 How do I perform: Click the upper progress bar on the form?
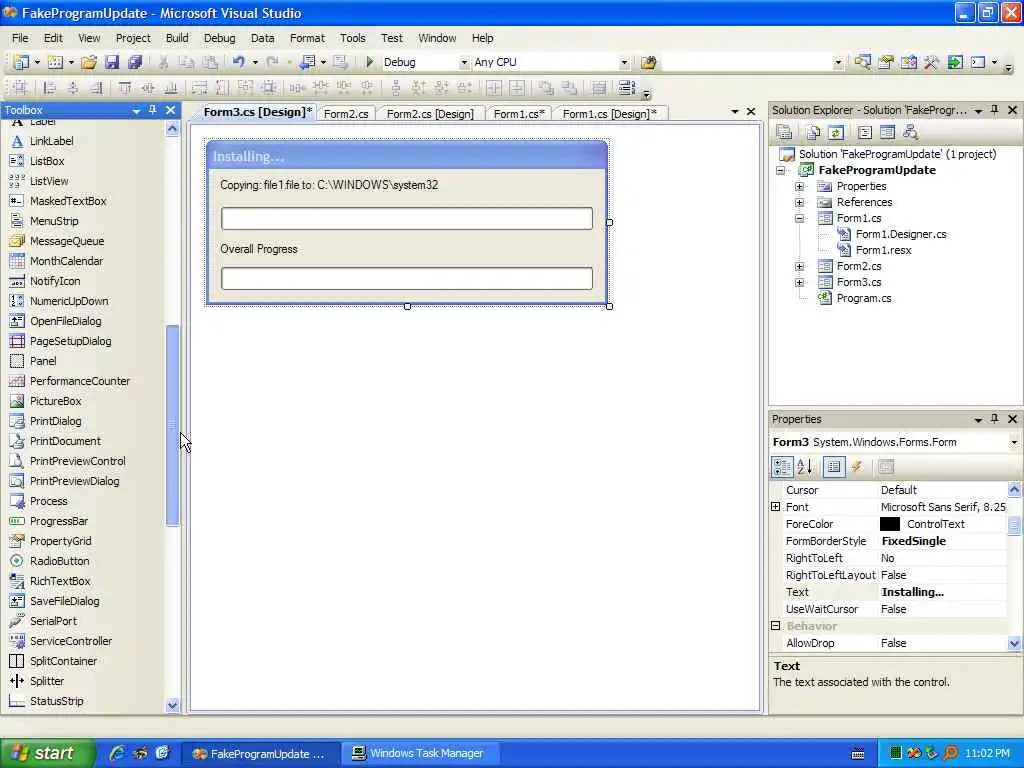pyautogui.click(x=407, y=218)
